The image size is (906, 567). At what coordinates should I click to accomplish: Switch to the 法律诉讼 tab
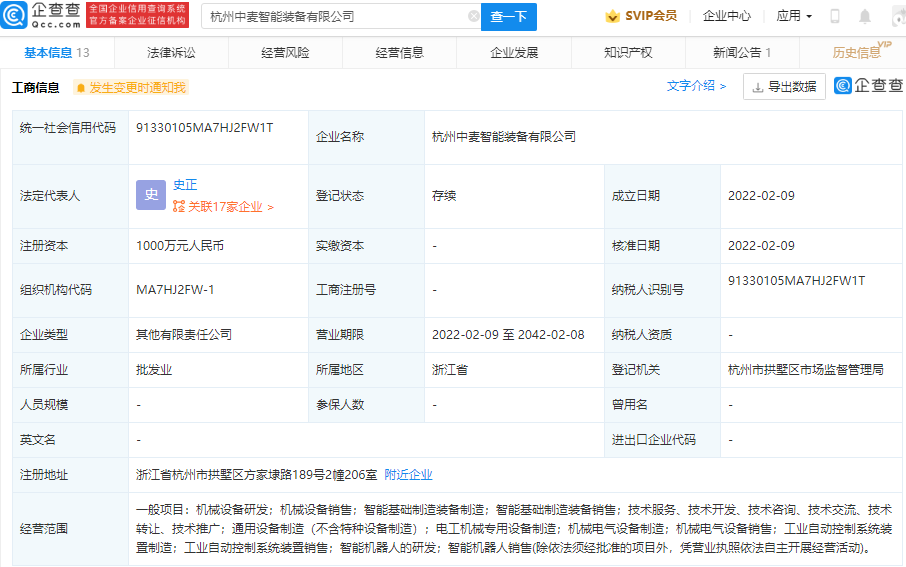171,53
